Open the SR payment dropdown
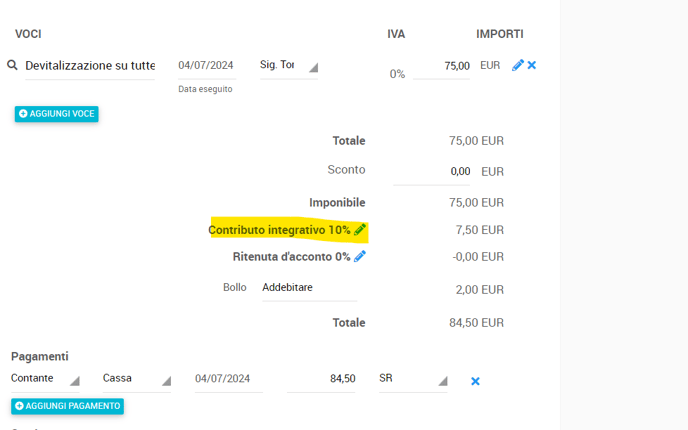This screenshot has height=430, width=688. (412, 379)
